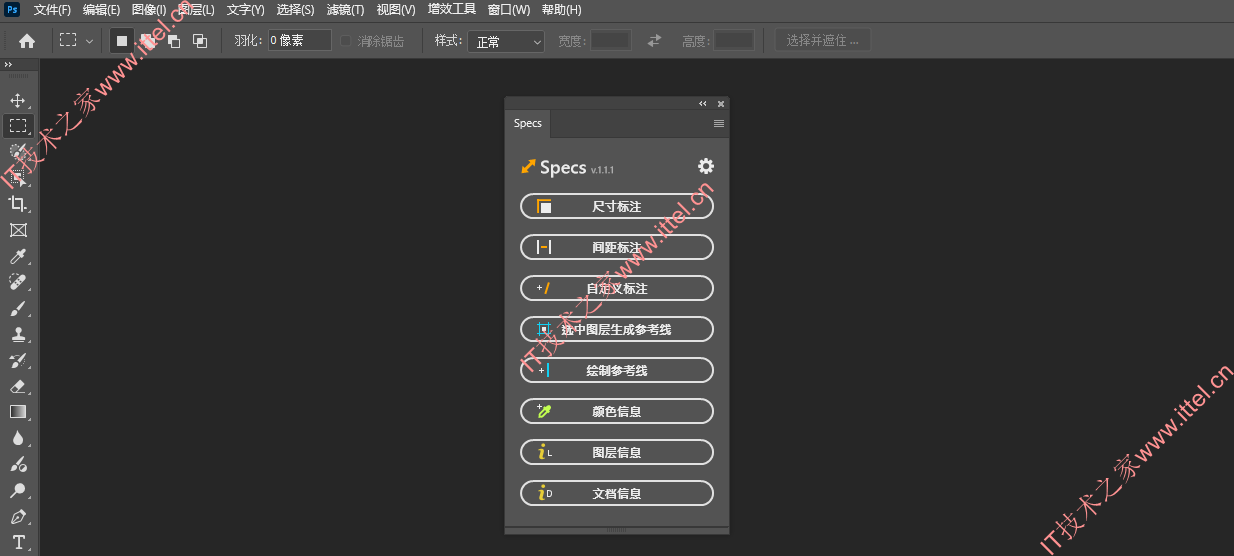
Task: Choose New Selection mode
Action: (x=121, y=41)
